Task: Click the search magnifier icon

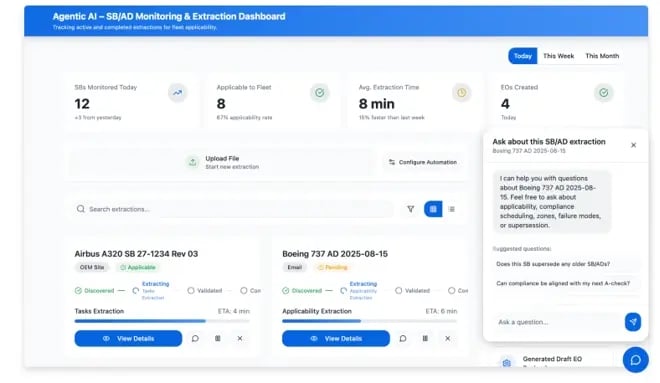Action: (x=80, y=209)
